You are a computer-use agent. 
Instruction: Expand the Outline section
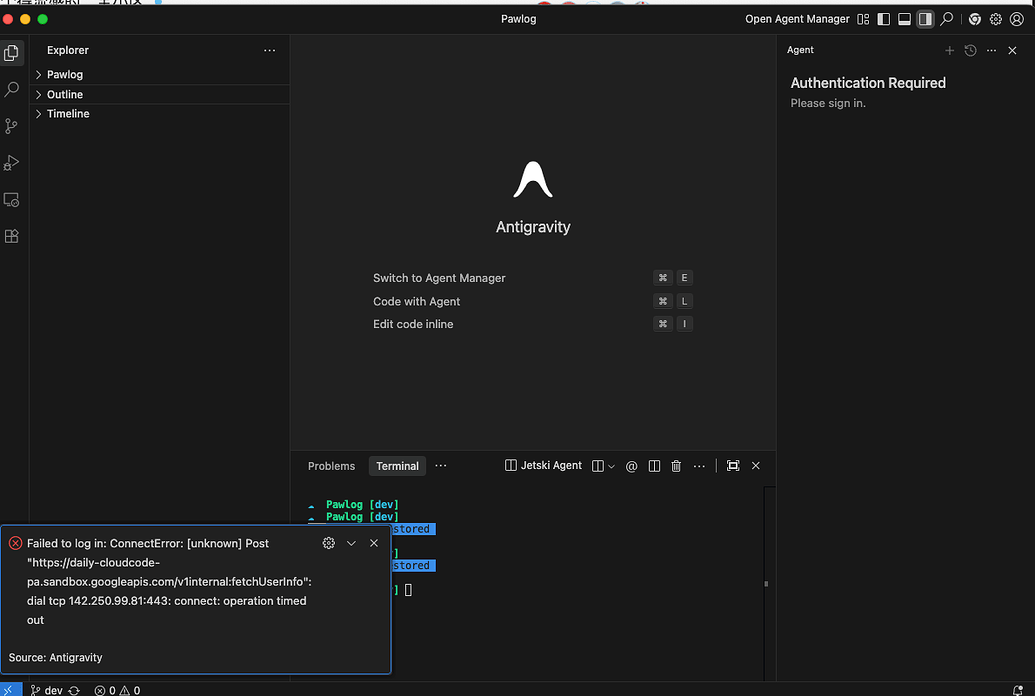point(160,94)
